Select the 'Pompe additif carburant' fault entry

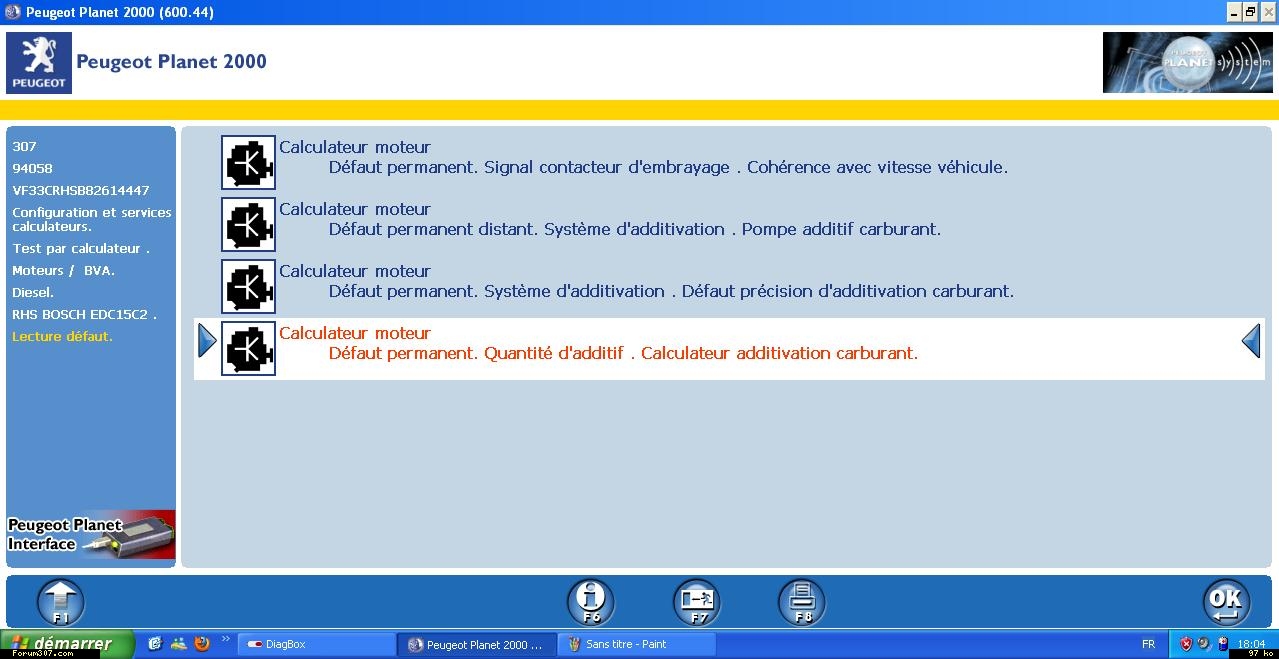click(x=634, y=229)
